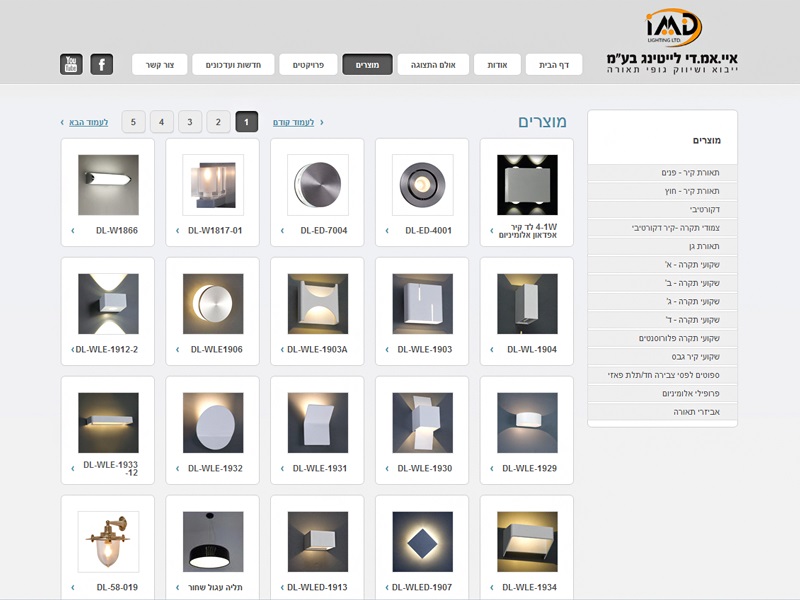This screenshot has width=800, height=600.
Task: View the DL-58-019 lantern product image
Action: coord(108,542)
